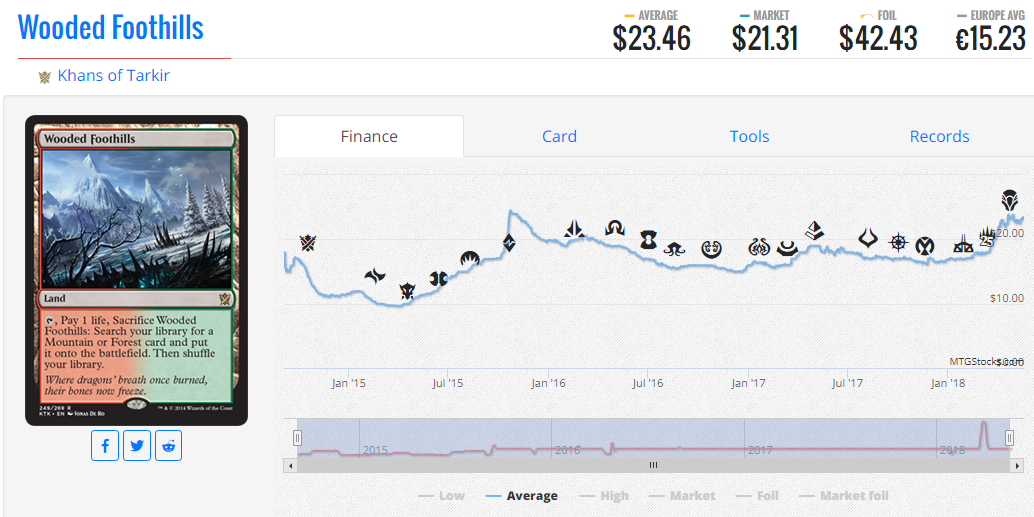Select the Finance tab

pyautogui.click(x=369, y=137)
